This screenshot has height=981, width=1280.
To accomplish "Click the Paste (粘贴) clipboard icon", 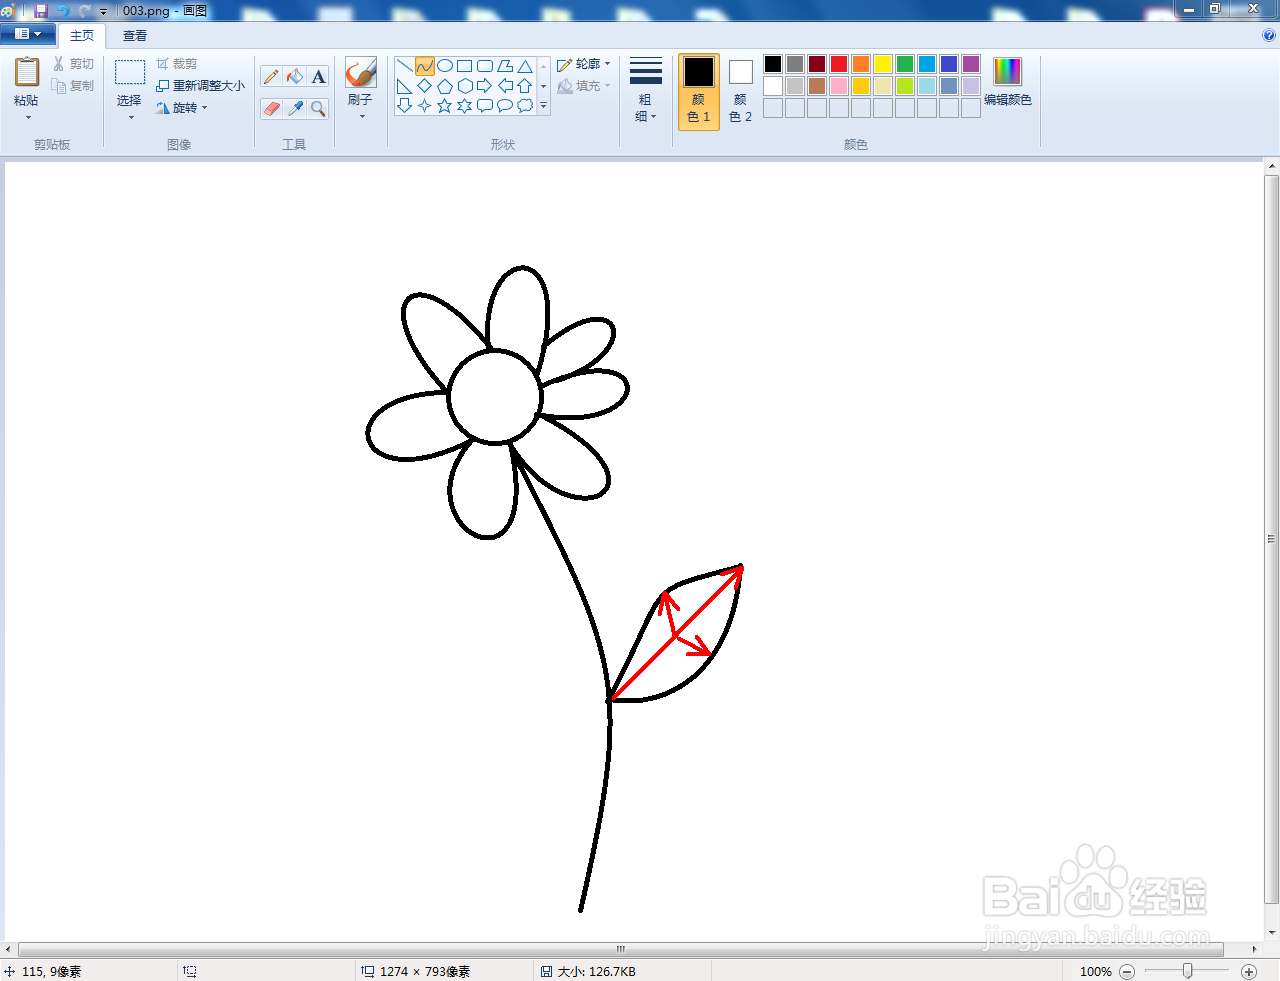I will point(27,73).
